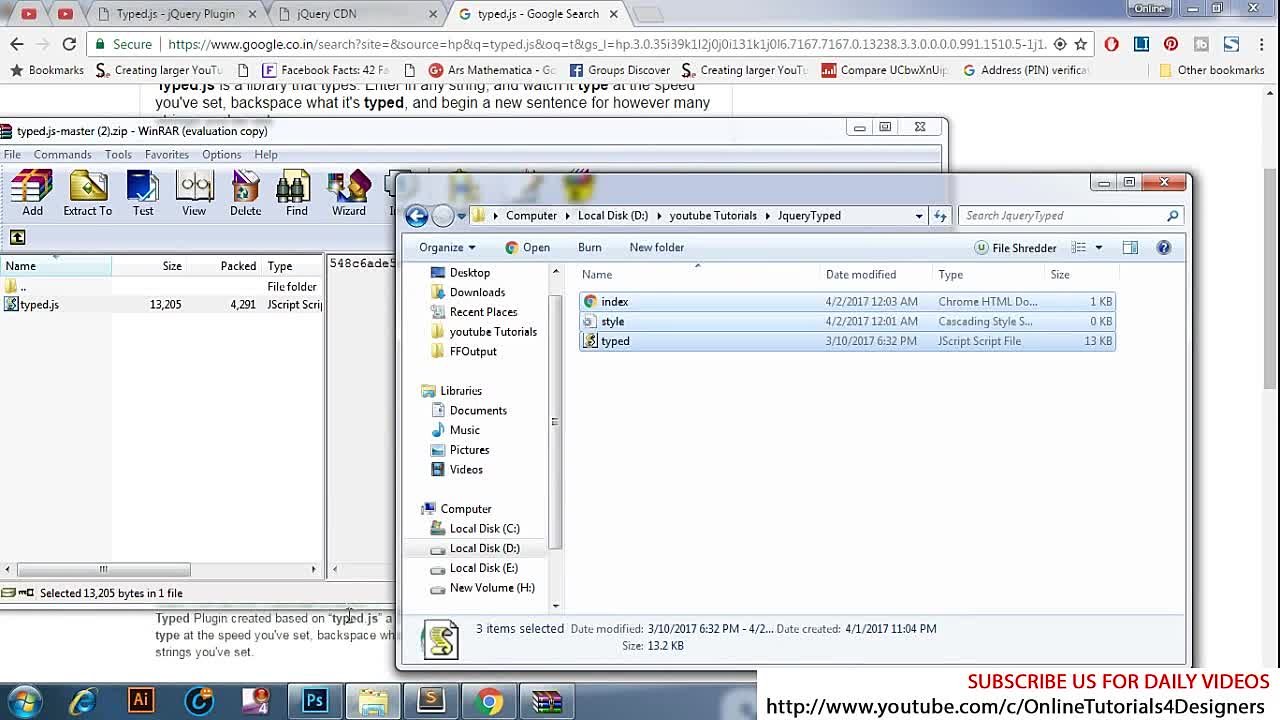
Task: Click the View icon in WinRAR toolbar
Action: point(194,193)
